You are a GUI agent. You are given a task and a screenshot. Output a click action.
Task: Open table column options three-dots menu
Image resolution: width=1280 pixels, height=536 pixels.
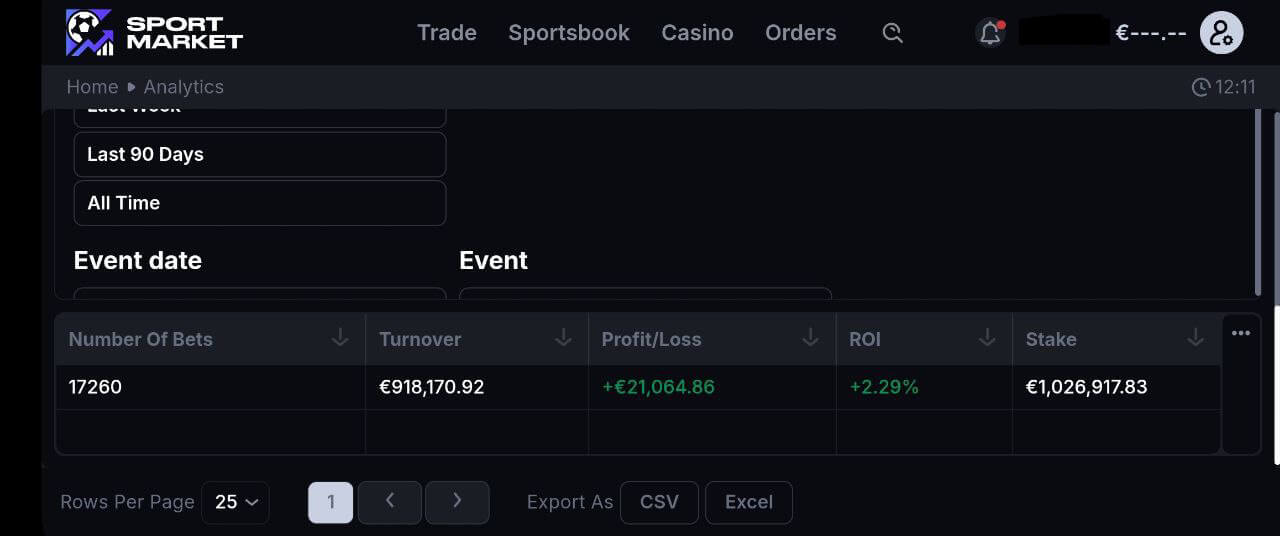[1241, 334]
